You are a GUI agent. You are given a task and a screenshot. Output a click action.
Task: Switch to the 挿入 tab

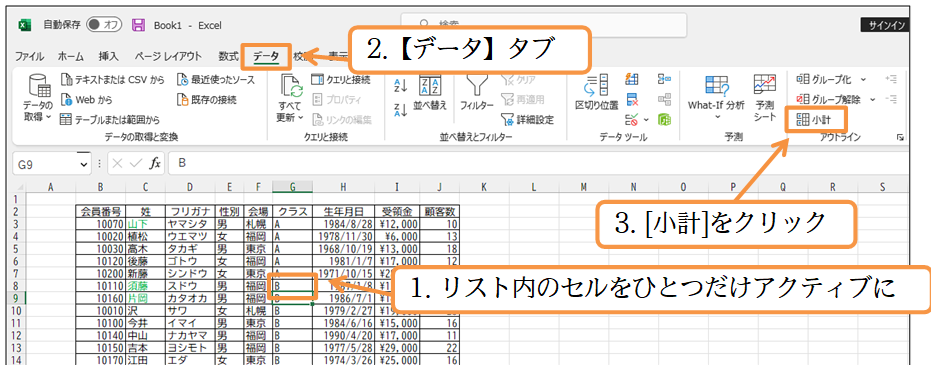pyautogui.click(x=109, y=56)
